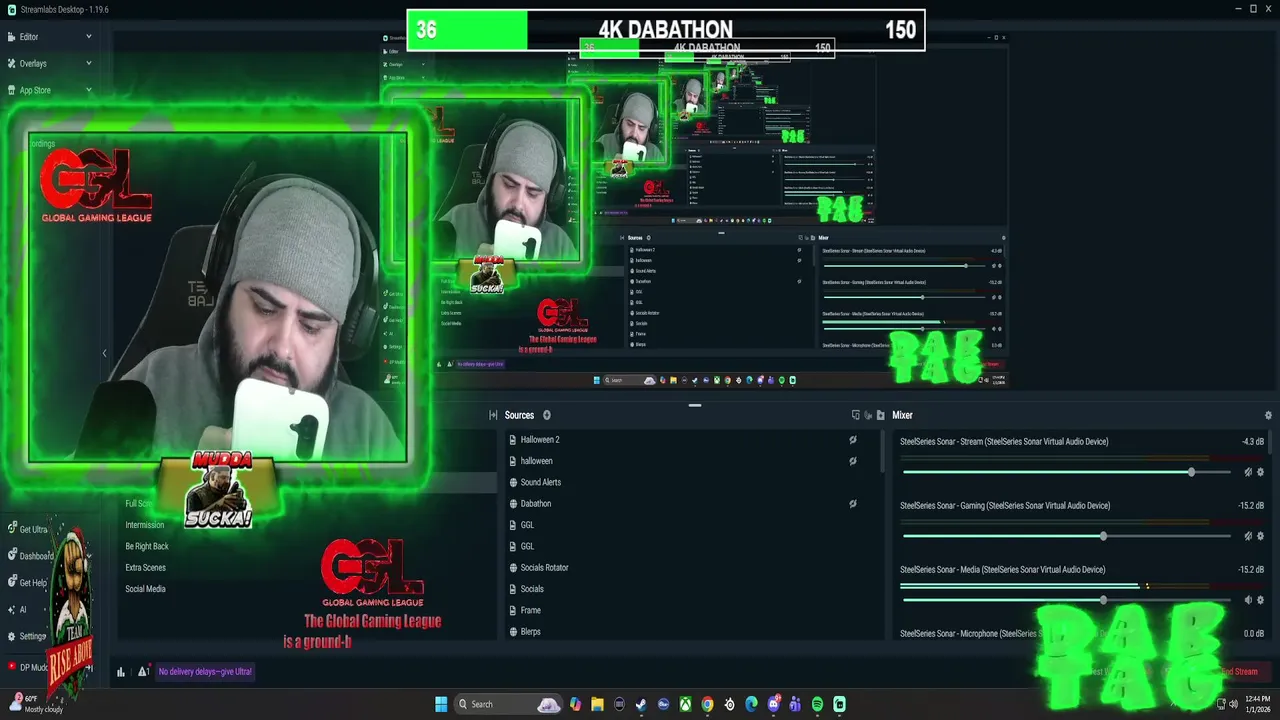Select the Intermission scene
Image resolution: width=1280 pixels, height=720 pixels.
click(x=145, y=525)
